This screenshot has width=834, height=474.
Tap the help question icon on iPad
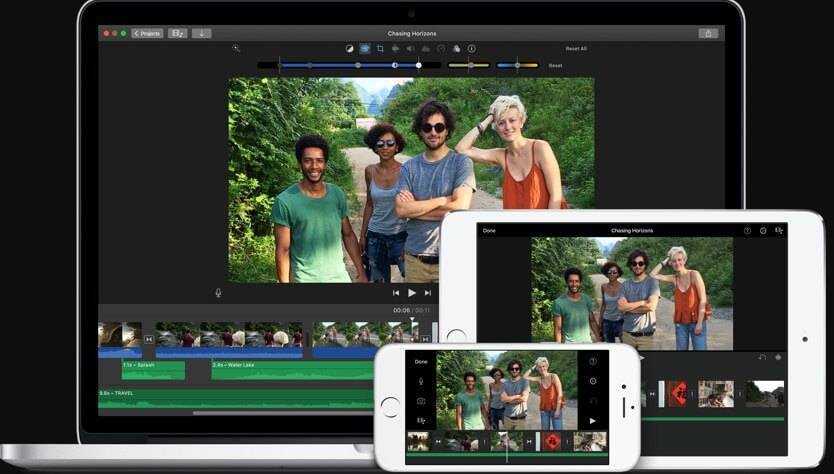747,231
